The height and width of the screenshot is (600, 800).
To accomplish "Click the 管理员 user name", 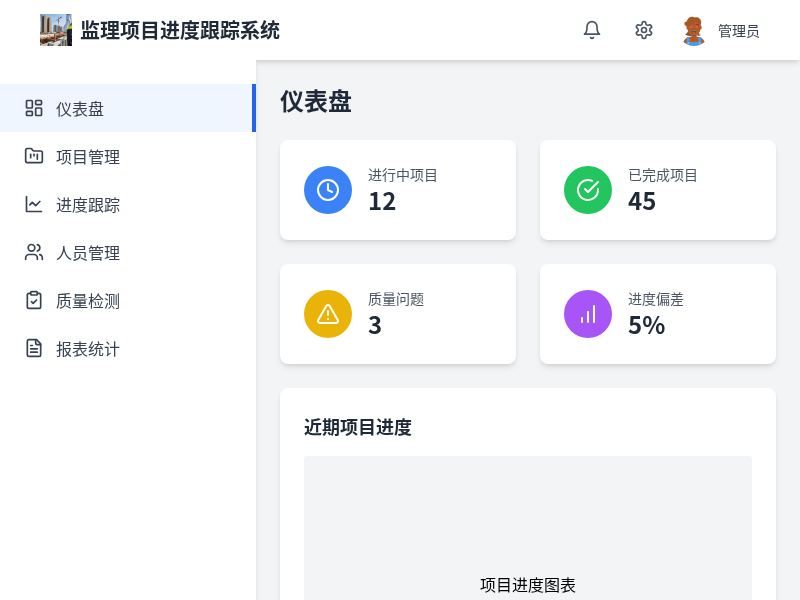I will pyautogui.click(x=738, y=31).
